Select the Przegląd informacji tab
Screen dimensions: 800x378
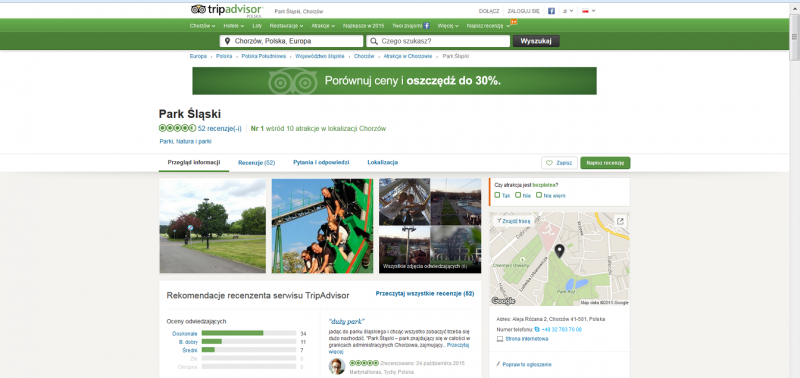pyautogui.click(x=194, y=163)
